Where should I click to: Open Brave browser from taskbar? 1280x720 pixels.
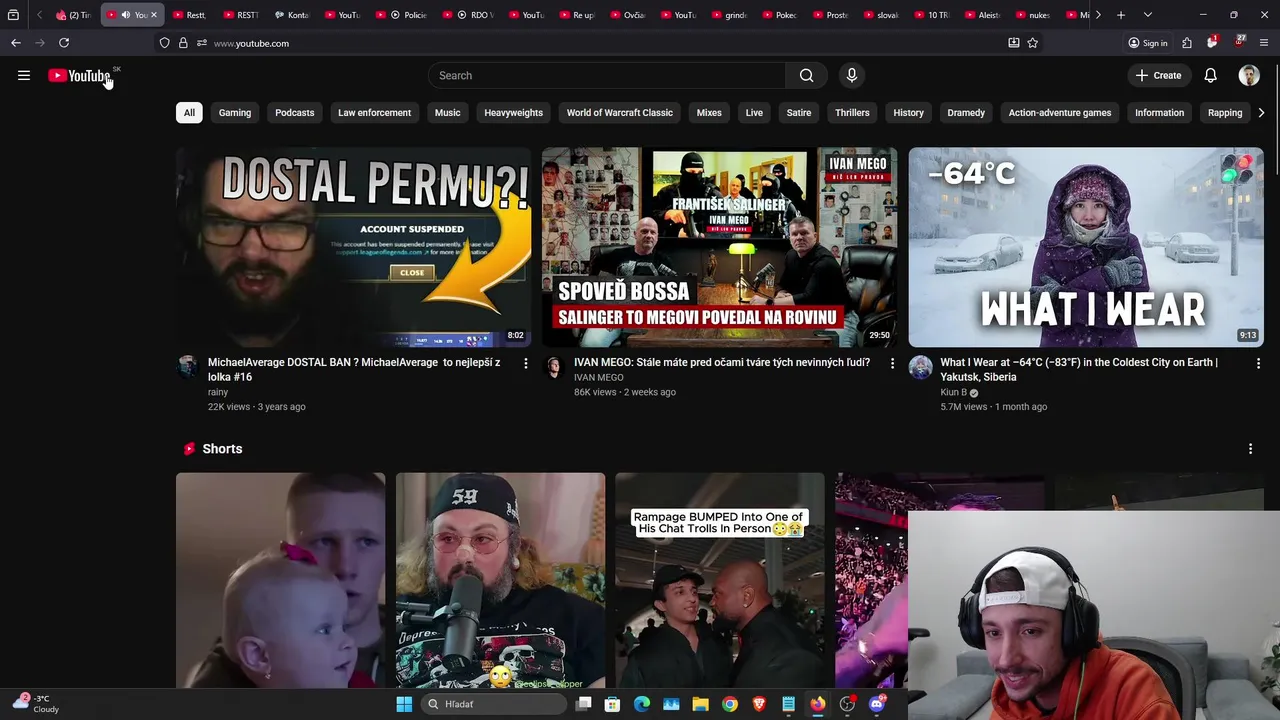[759, 704]
